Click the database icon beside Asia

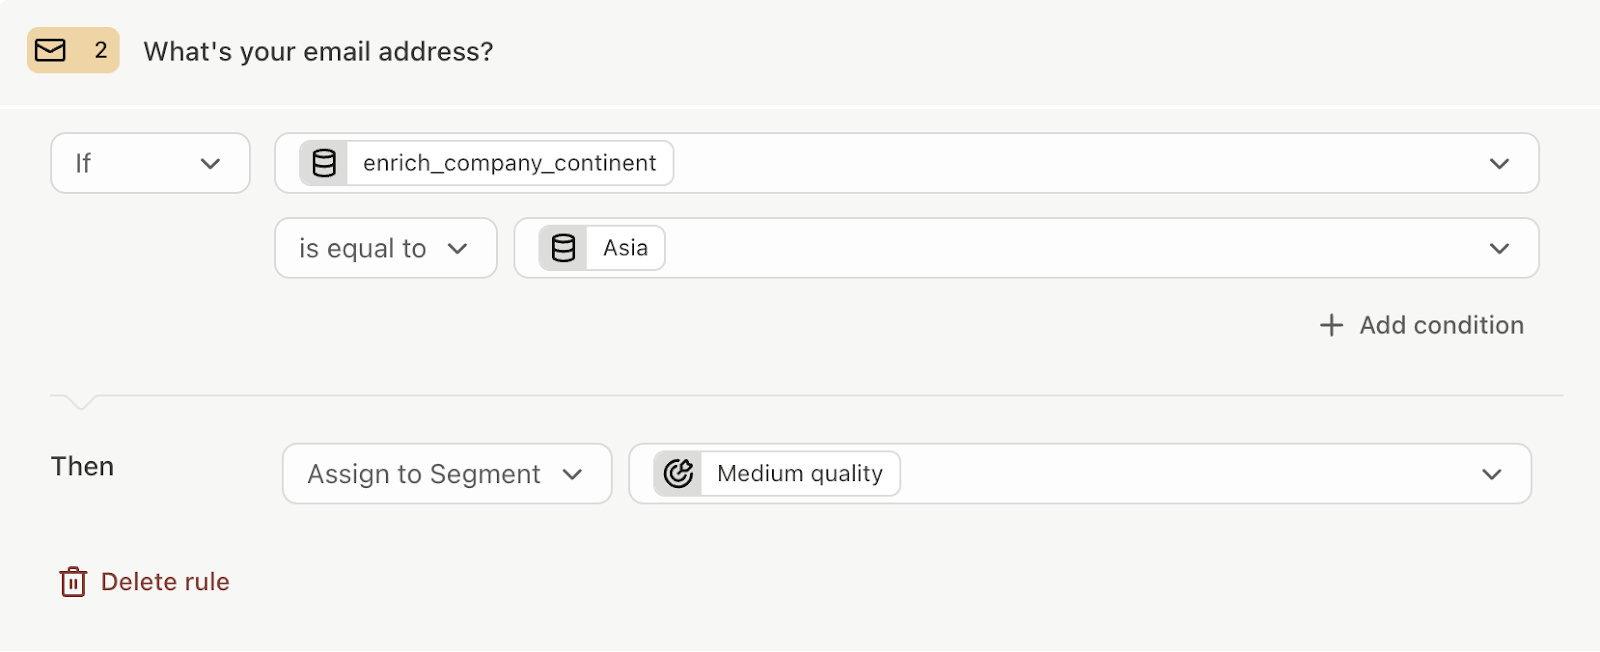point(564,248)
